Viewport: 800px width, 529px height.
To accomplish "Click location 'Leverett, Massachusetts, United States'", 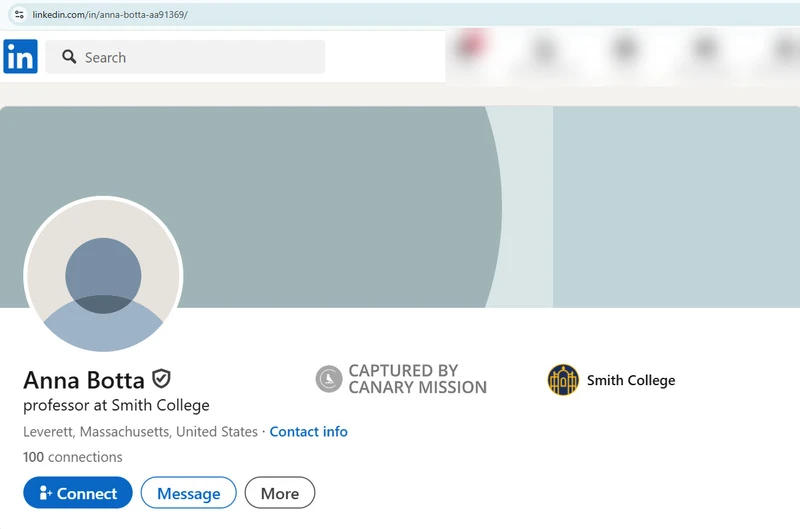I will click(140, 432).
